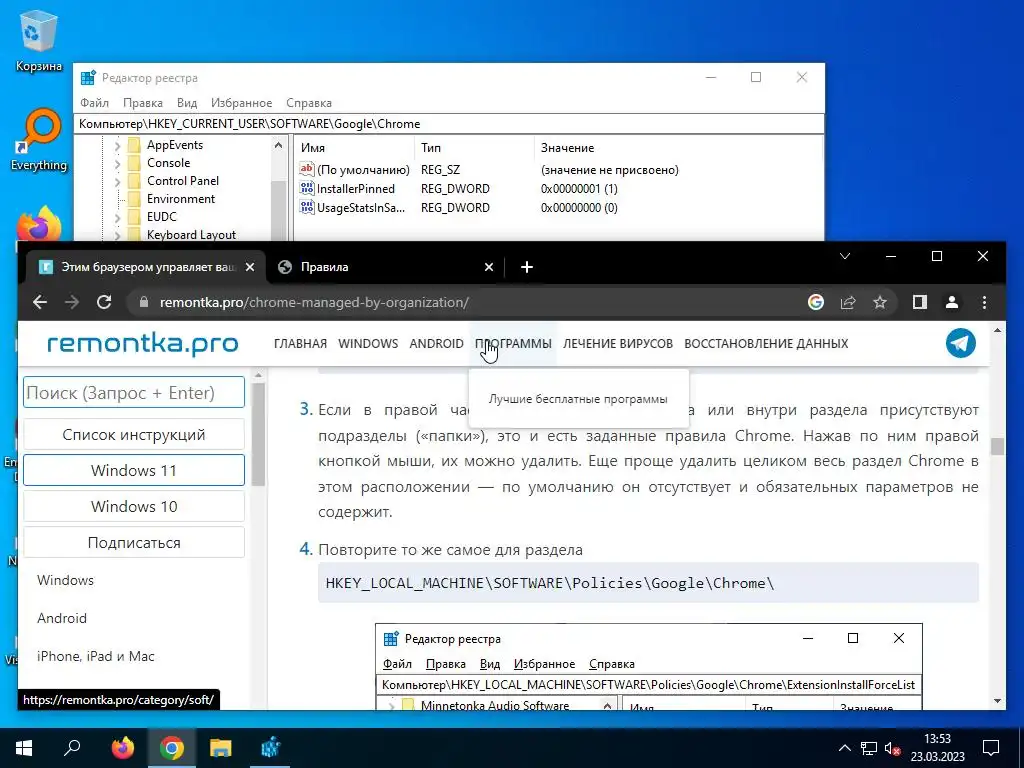Image resolution: width=1024 pixels, height=768 pixels.
Task: Open 'ВОССТАНОВЛЕНИЕ ДАННЫХ' nav link
Action: pos(766,344)
